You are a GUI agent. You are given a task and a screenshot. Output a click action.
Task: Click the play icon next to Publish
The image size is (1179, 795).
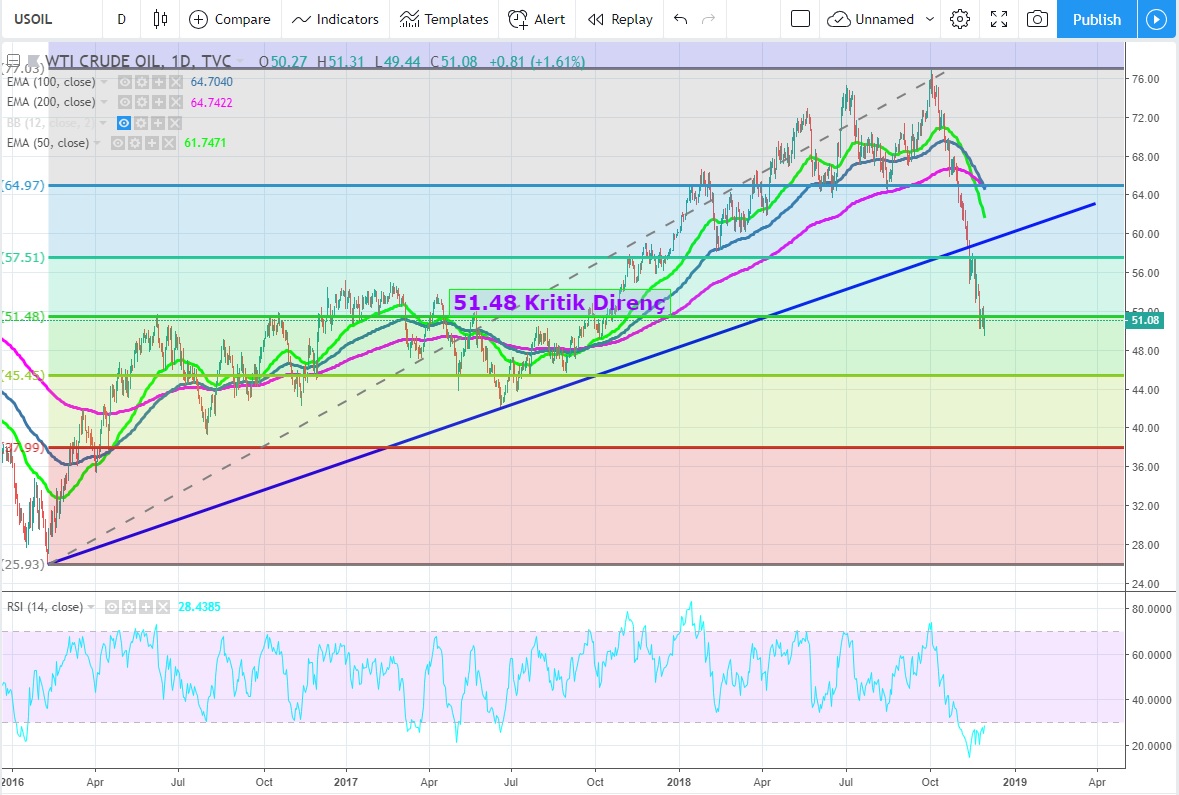click(x=1157, y=19)
